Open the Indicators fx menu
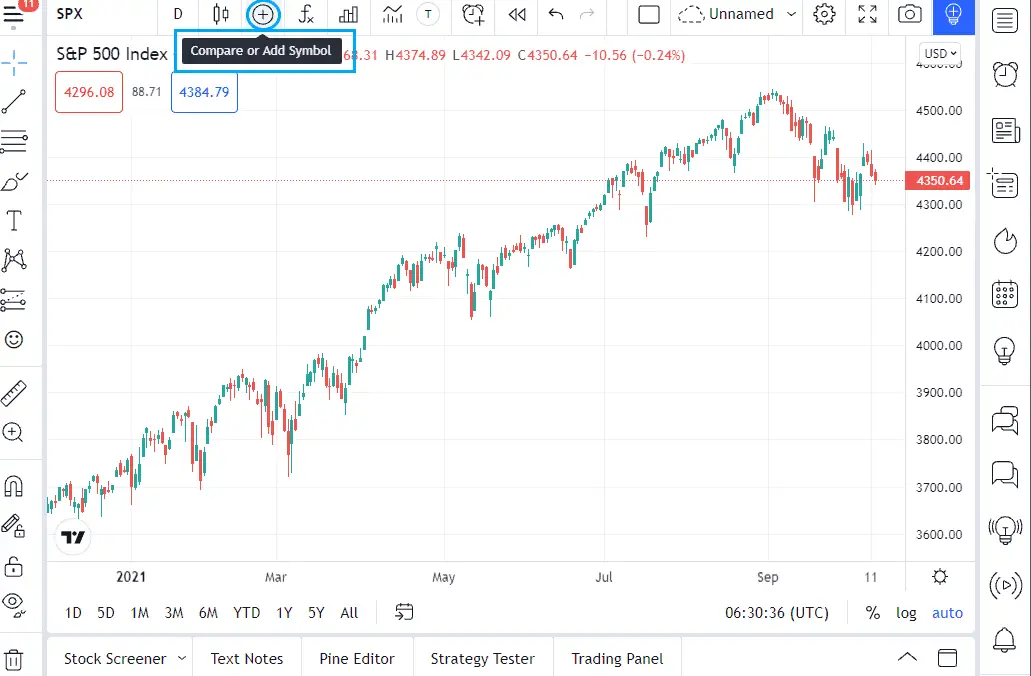 306,14
